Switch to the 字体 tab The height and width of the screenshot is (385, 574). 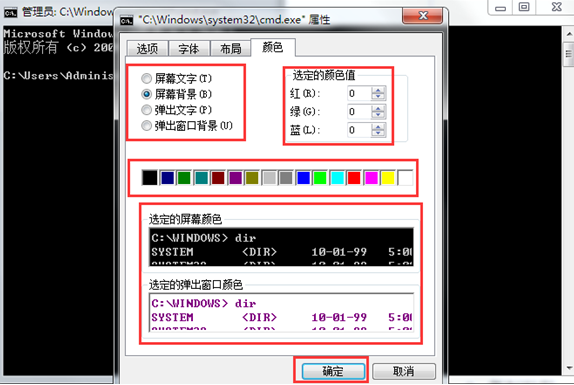[x=189, y=48]
